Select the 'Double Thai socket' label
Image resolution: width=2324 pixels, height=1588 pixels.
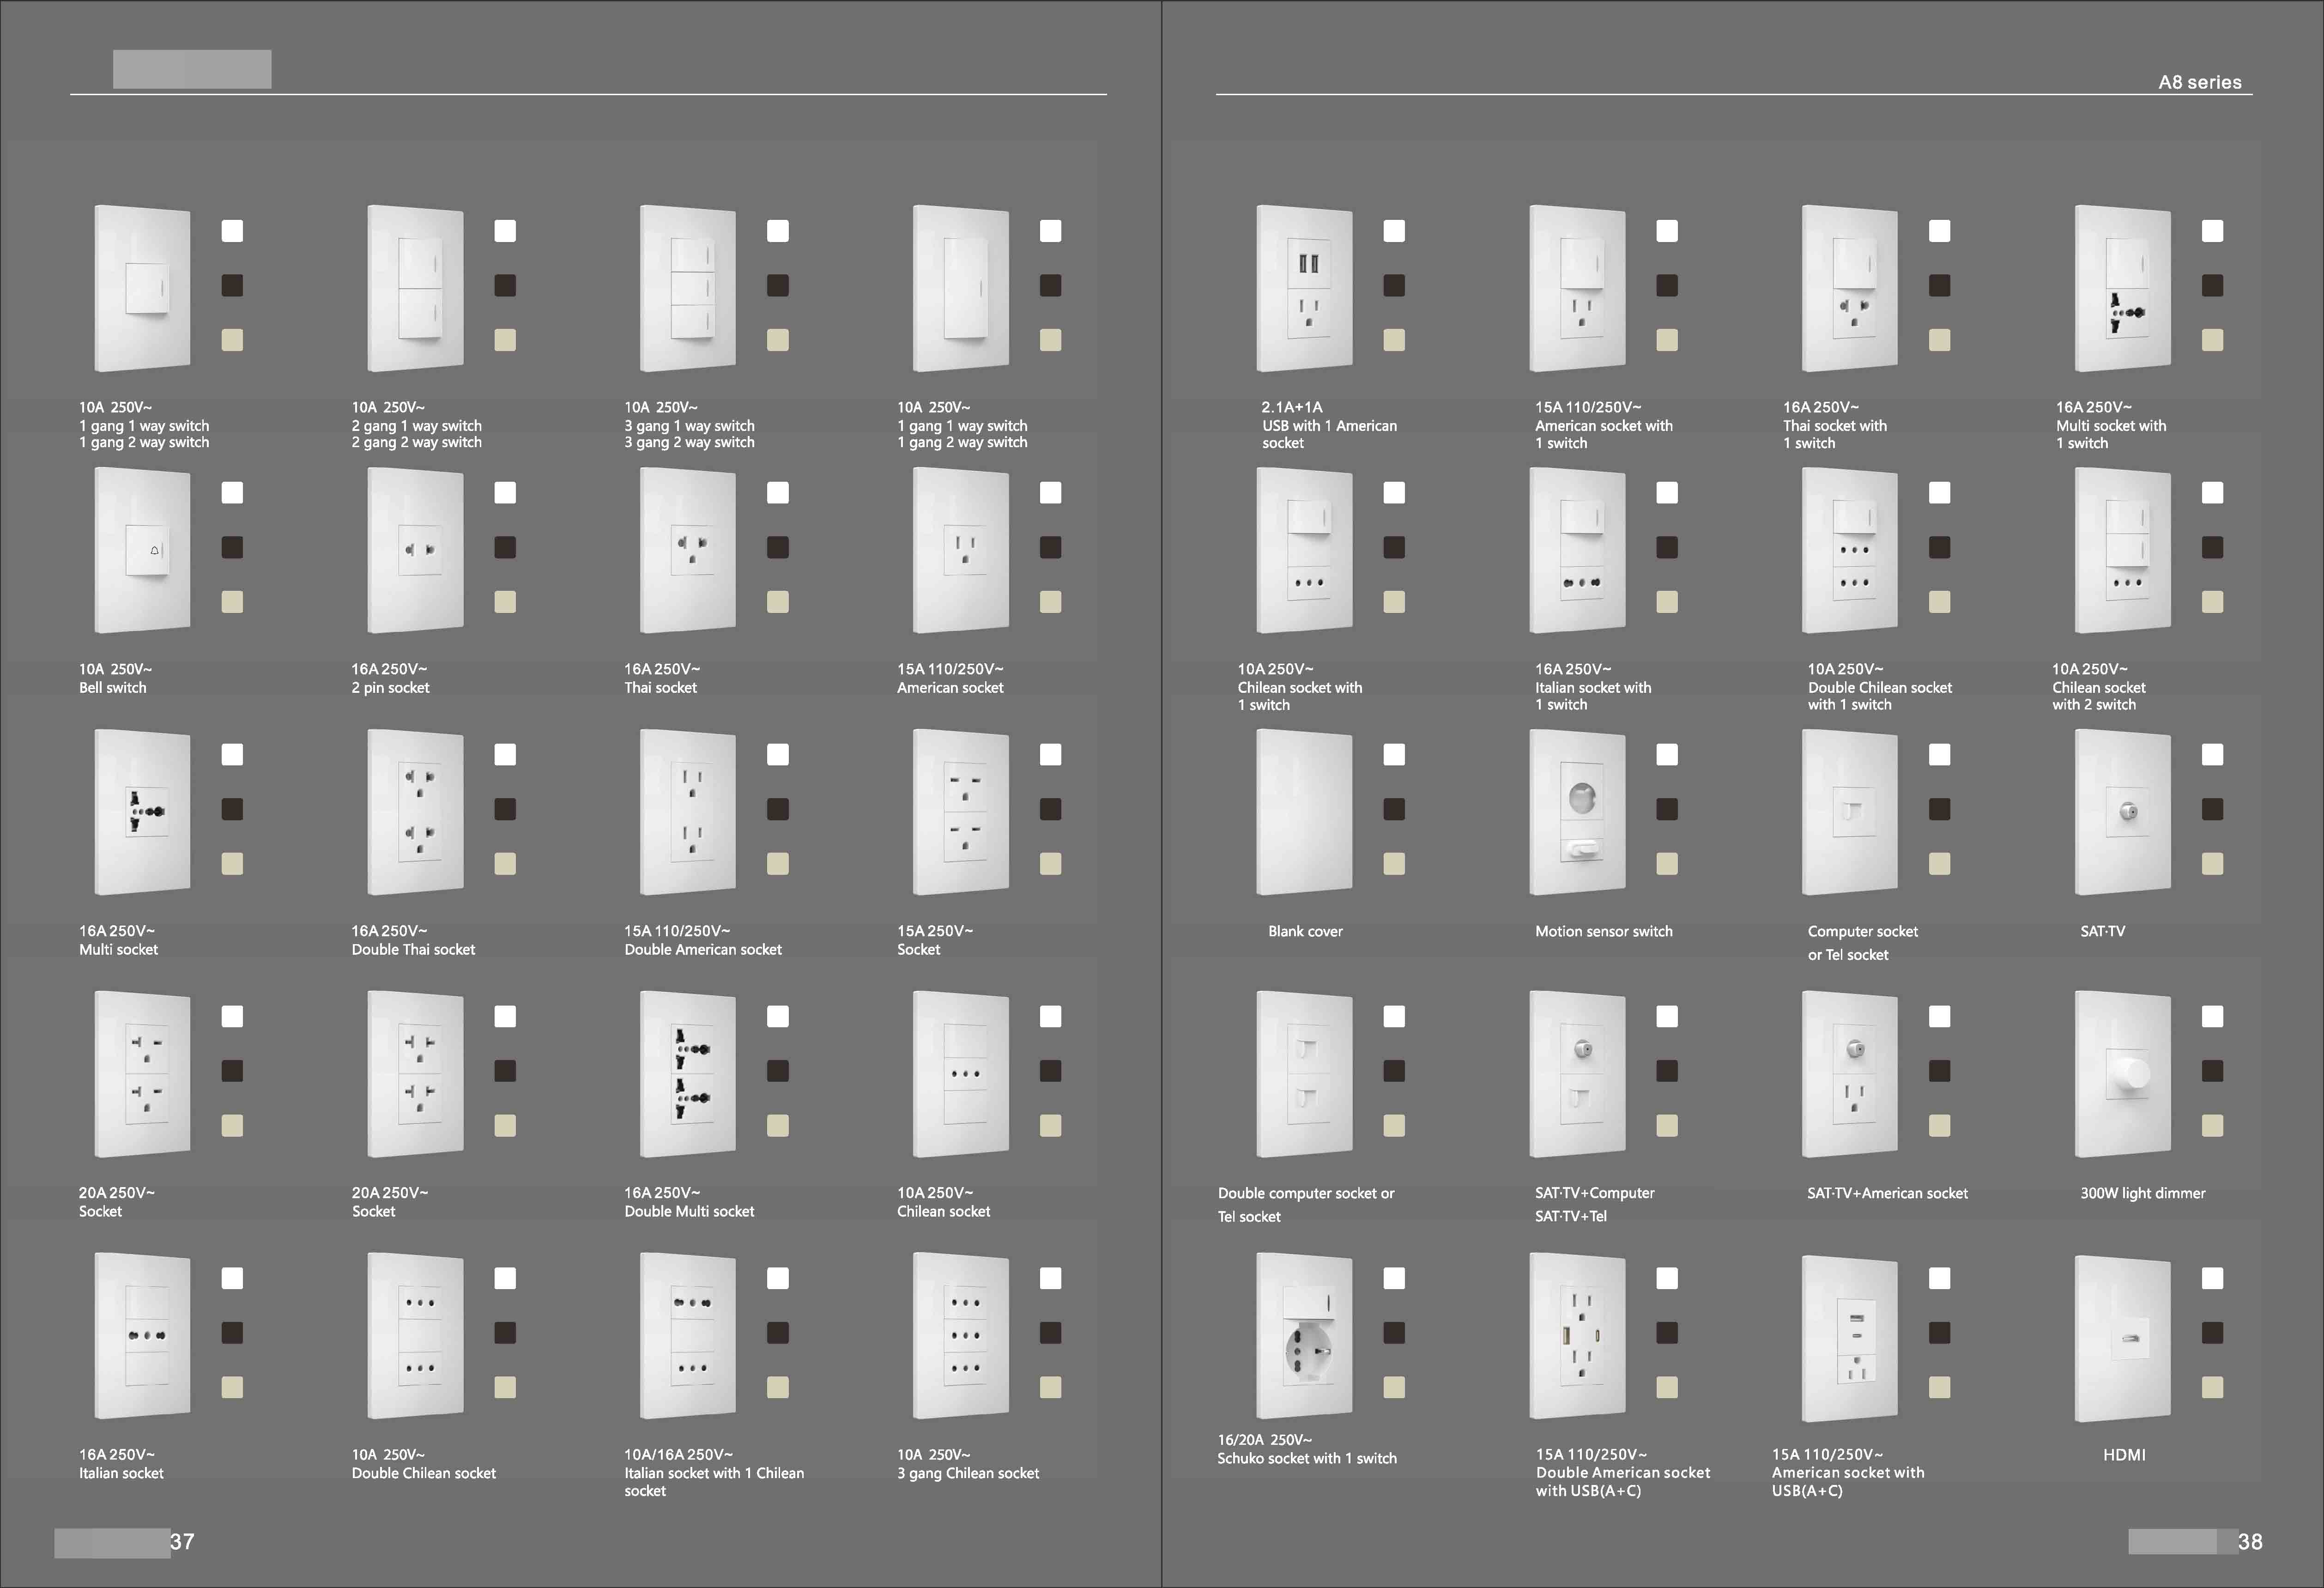413,949
